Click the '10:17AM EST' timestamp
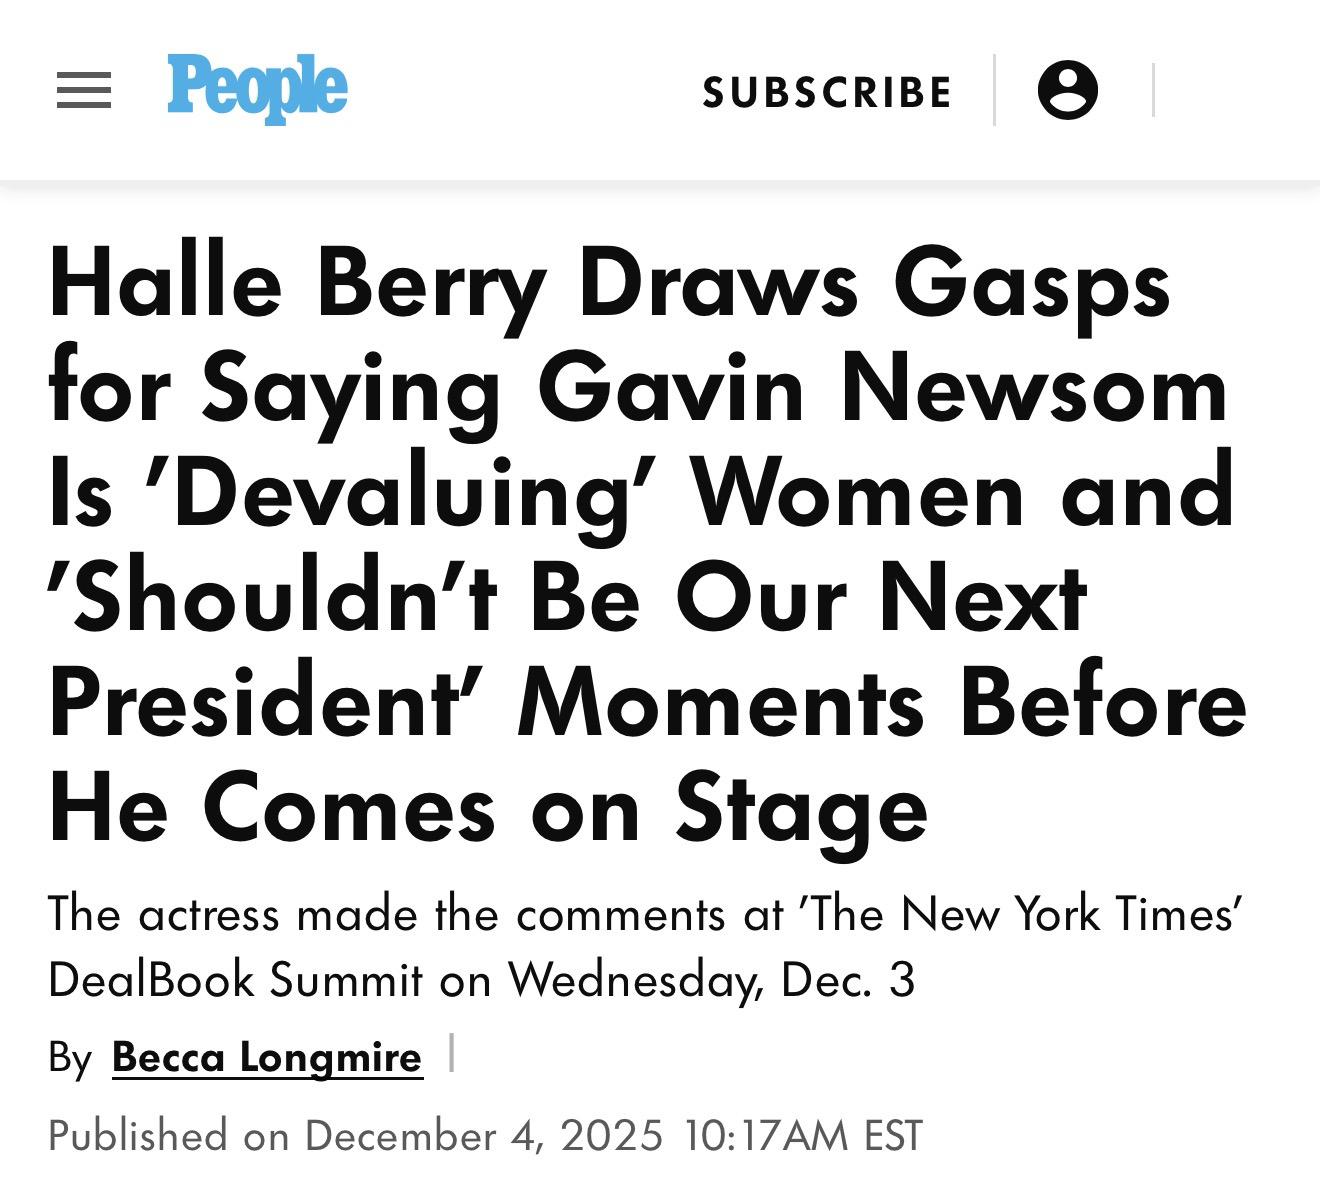The height and width of the screenshot is (1182, 1320). [803, 1136]
